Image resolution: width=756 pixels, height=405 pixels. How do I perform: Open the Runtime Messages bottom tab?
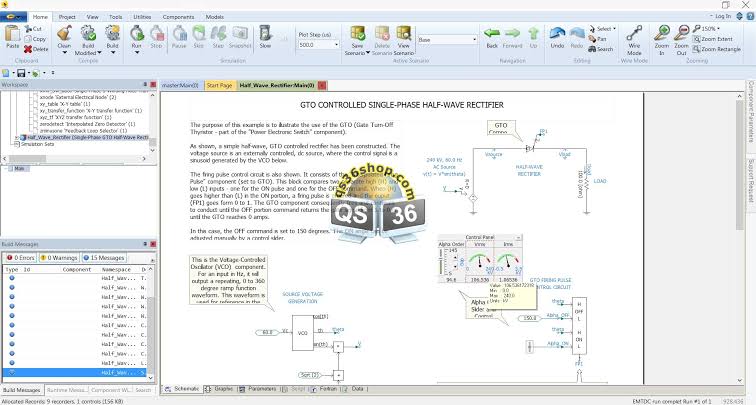67,390
